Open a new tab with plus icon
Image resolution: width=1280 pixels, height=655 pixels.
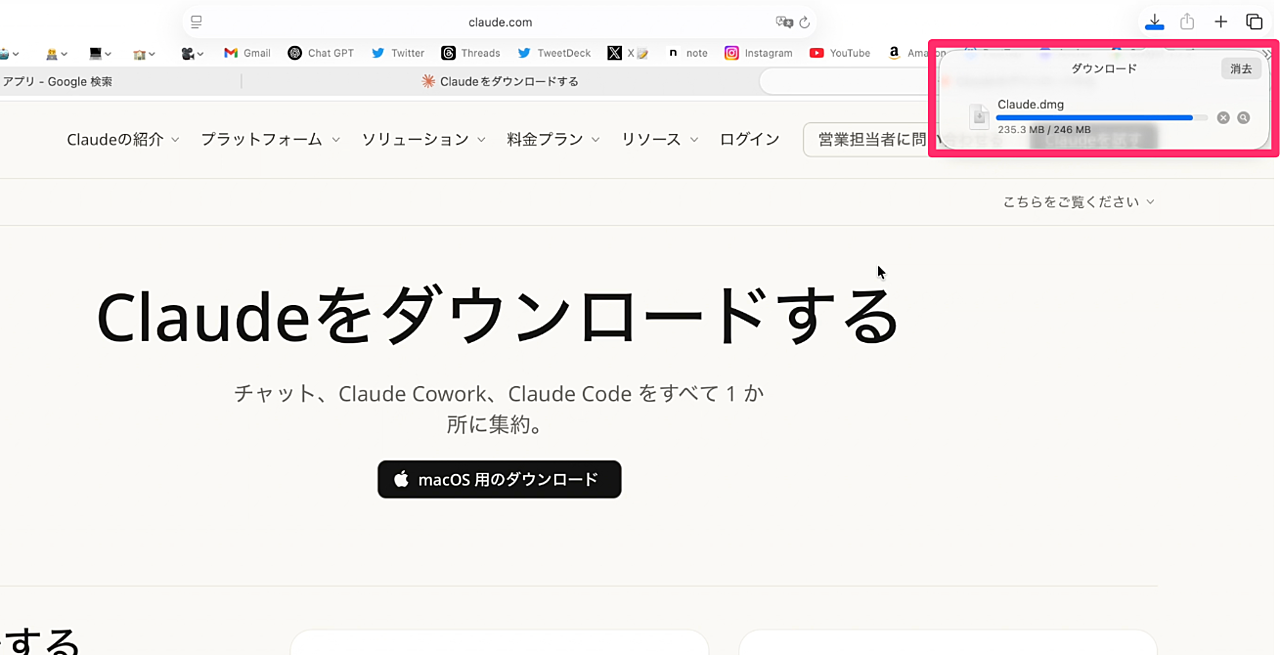(1221, 22)
